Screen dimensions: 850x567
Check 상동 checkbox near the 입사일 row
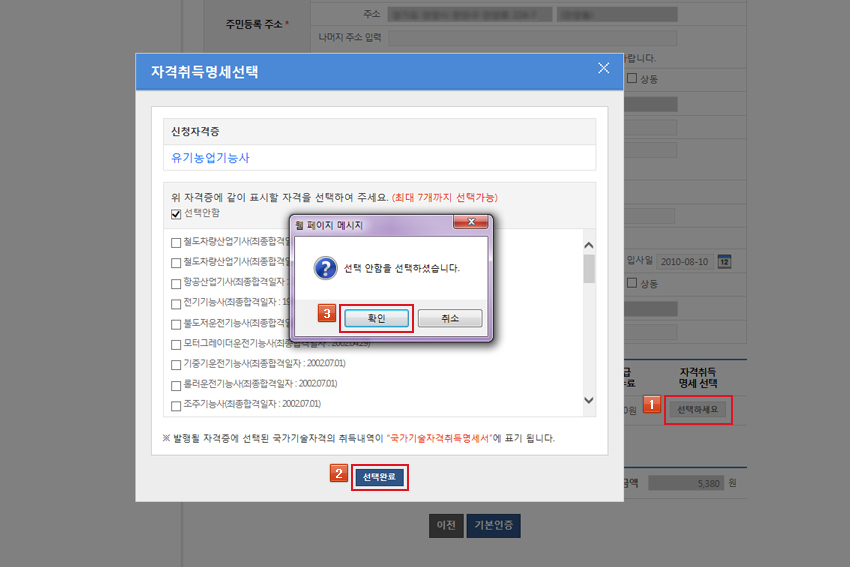[632, 283]
